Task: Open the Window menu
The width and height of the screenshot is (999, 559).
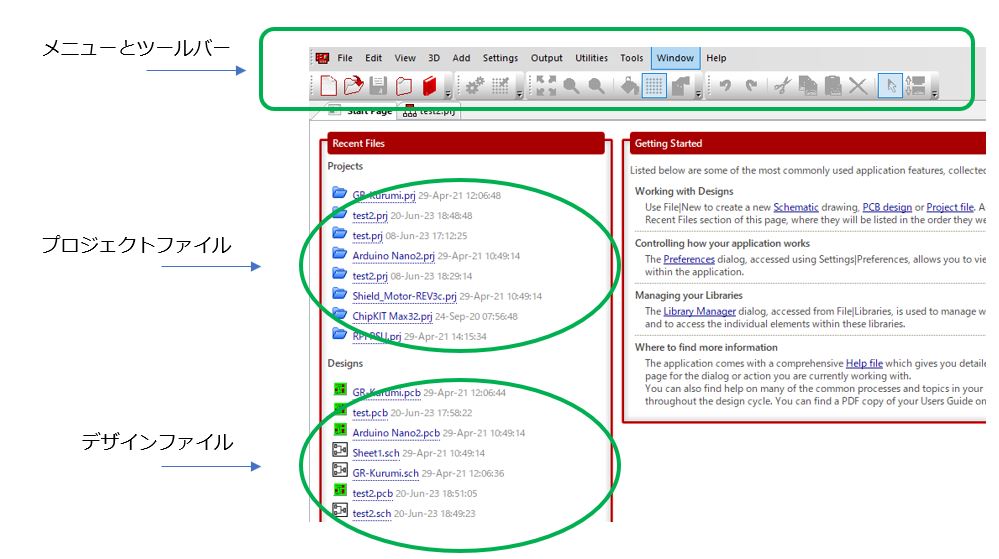Action: pyautogui.click(x=675, y=58)
